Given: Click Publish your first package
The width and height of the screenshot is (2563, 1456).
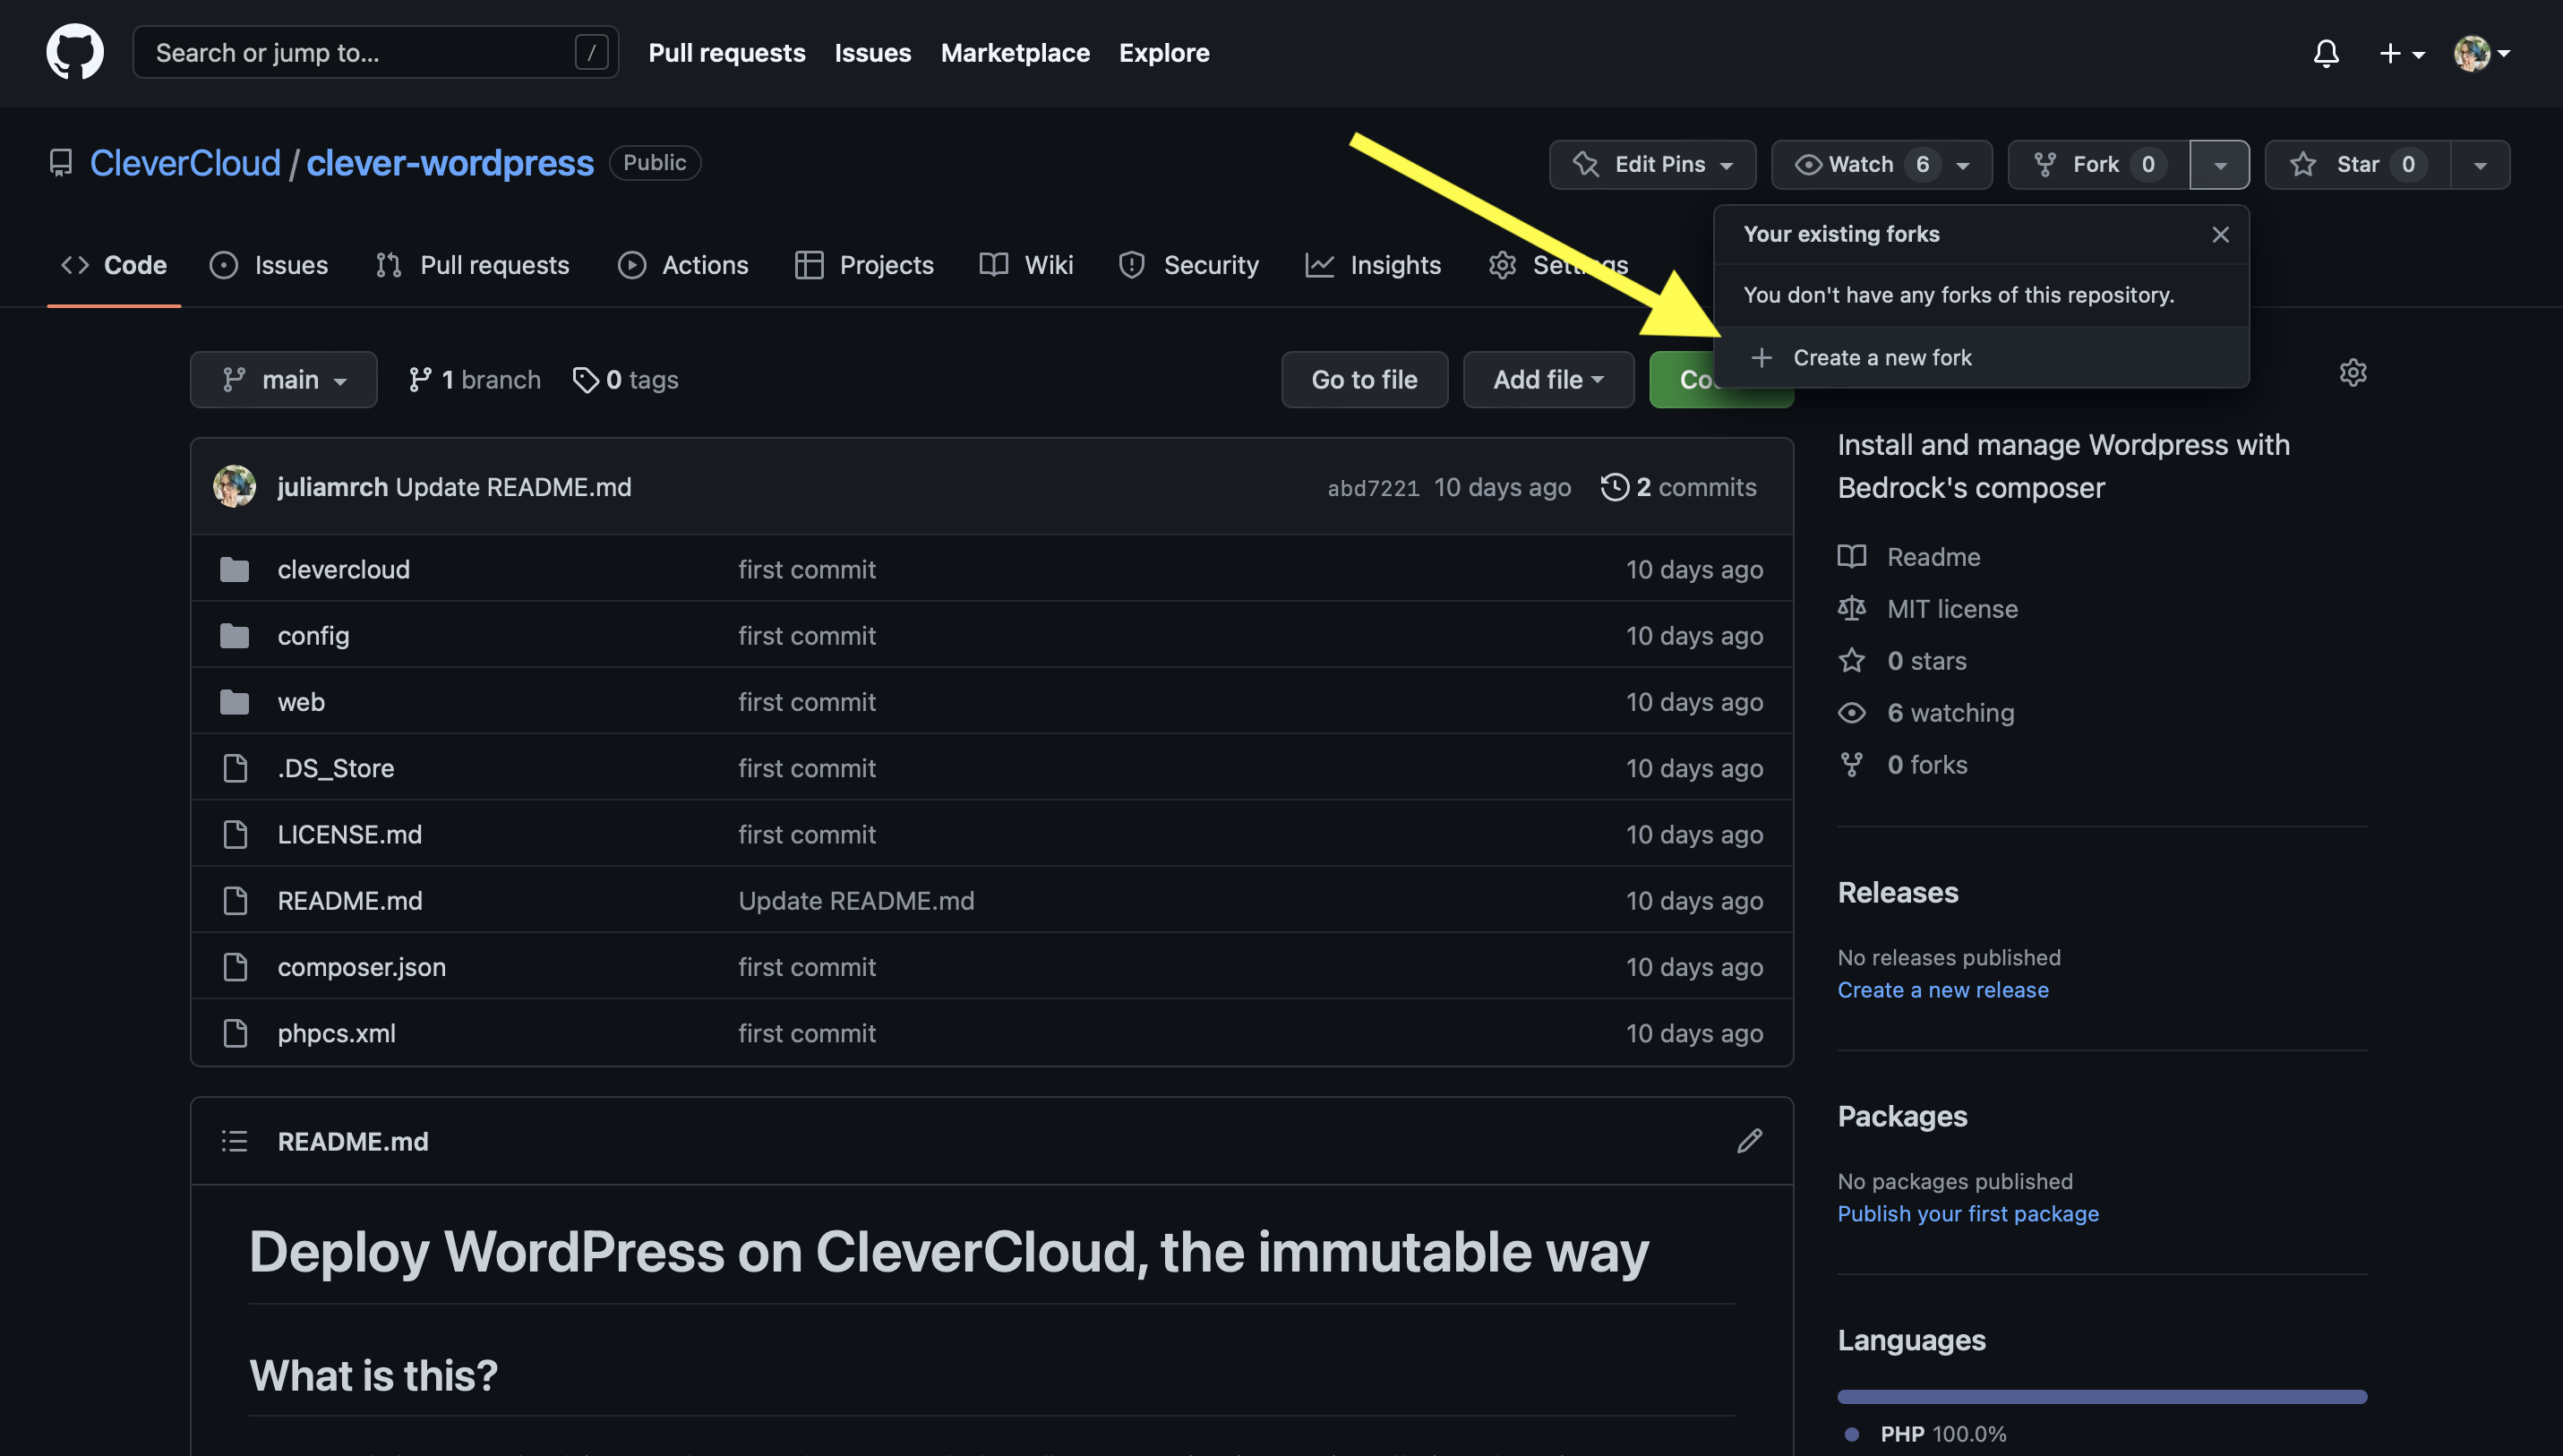Looking at the screenshot, I should 1968,1214.
